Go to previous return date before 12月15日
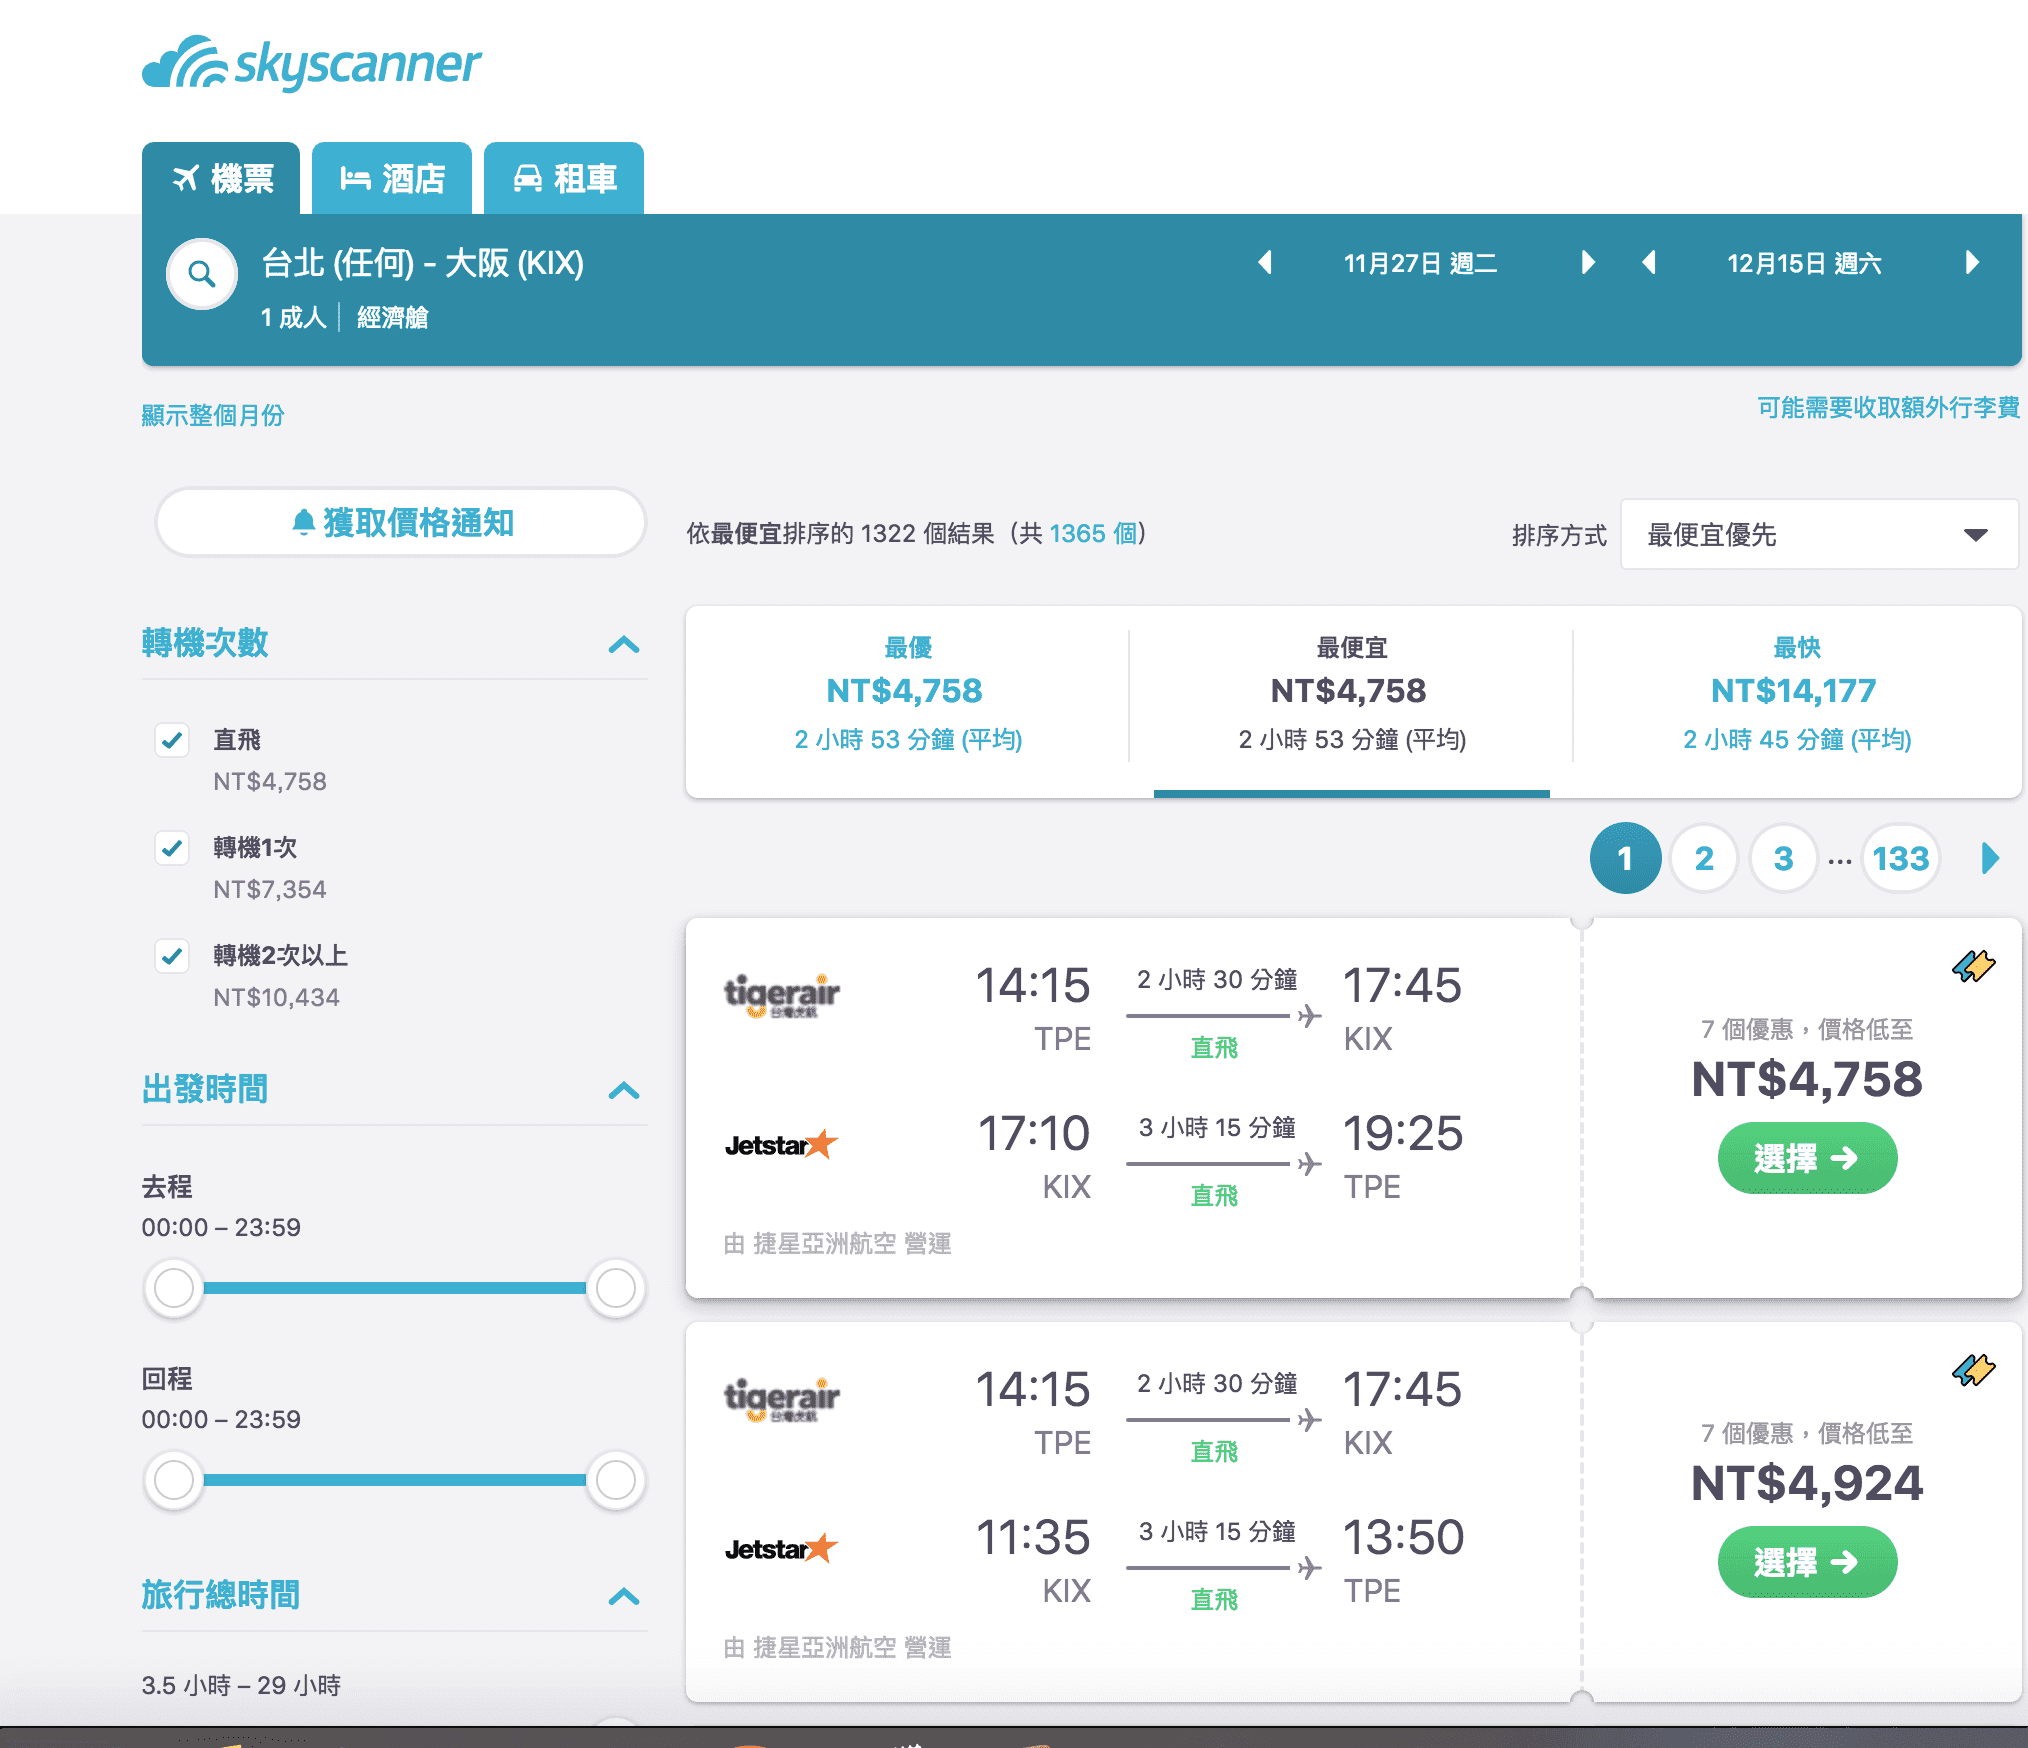The image size is (2028, 1748). click(1650, 263)
